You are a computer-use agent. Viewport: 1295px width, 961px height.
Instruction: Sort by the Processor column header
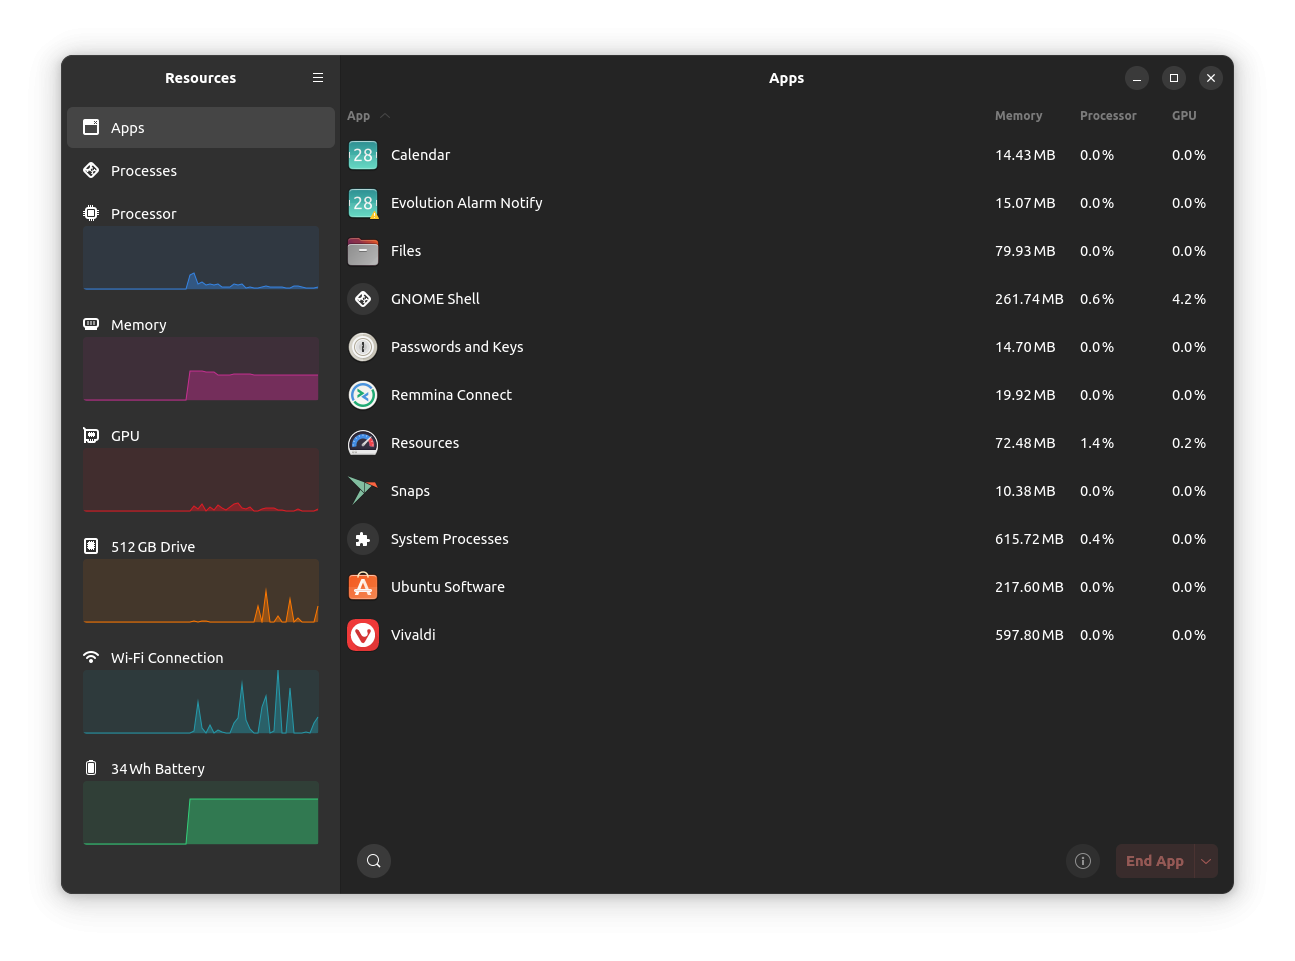point(1108,116)
